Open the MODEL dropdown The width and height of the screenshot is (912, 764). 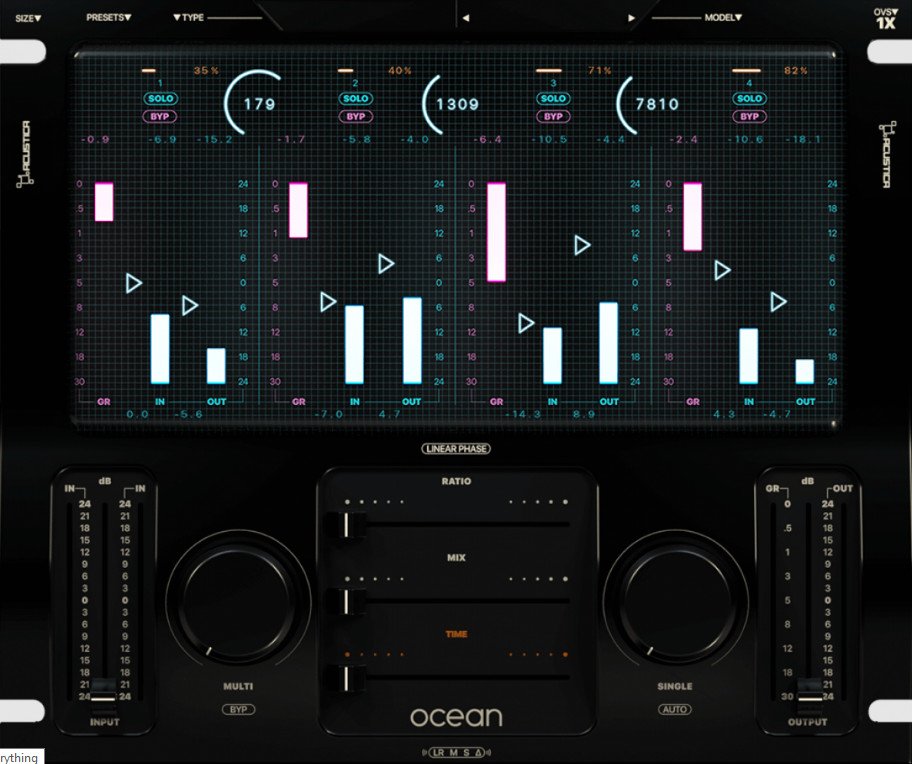[724, 18]
